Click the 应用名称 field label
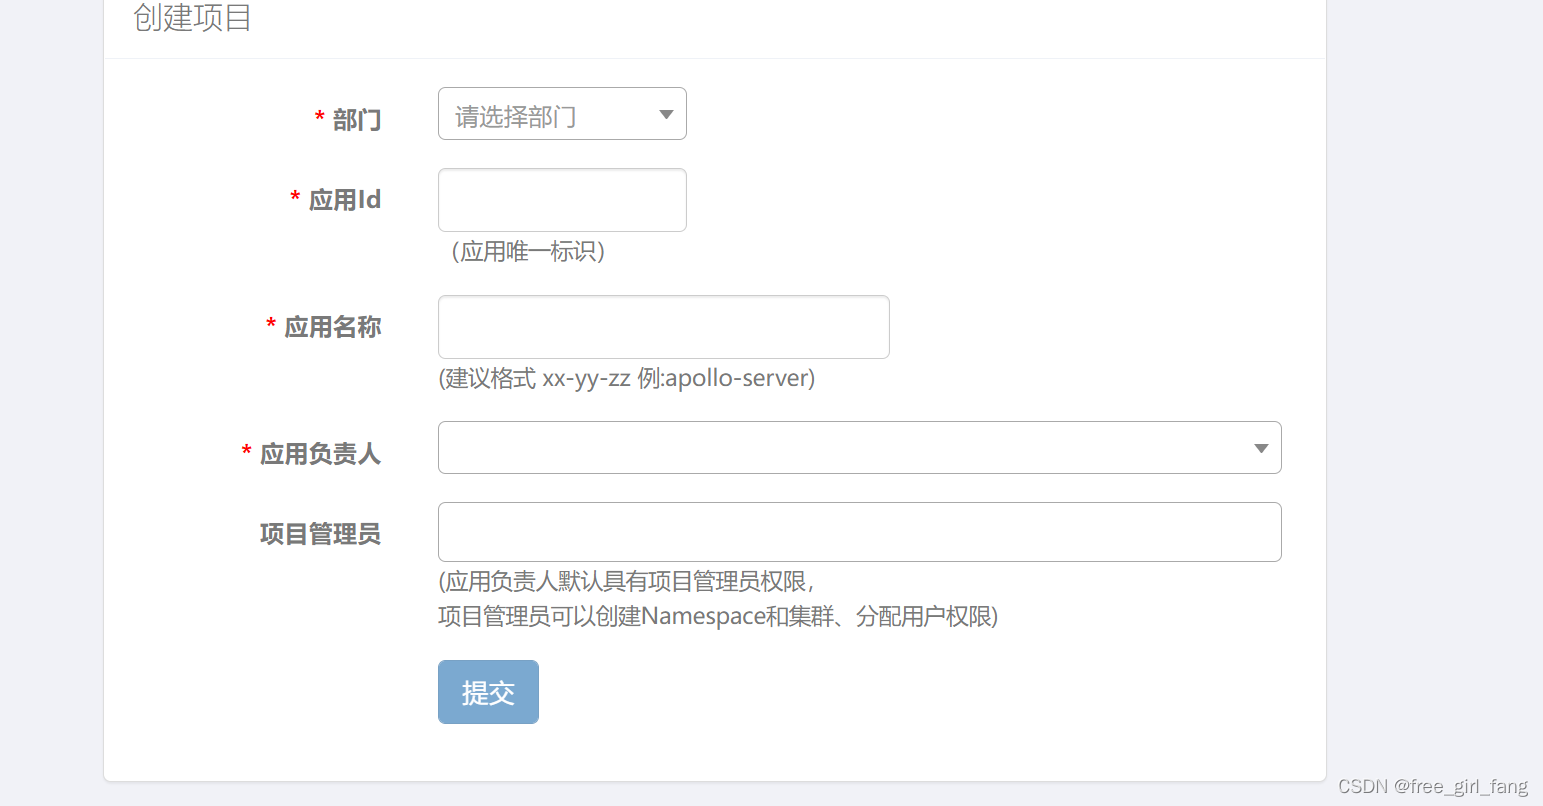The image size is (1543, 806). click(x=333, y=327)
